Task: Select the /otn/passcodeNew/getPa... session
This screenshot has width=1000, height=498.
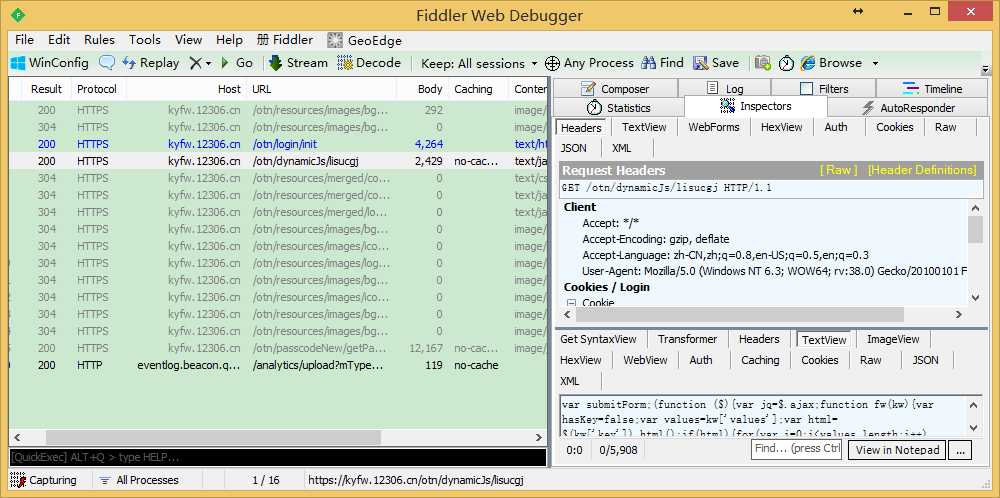Action: (x=278, y=348)
